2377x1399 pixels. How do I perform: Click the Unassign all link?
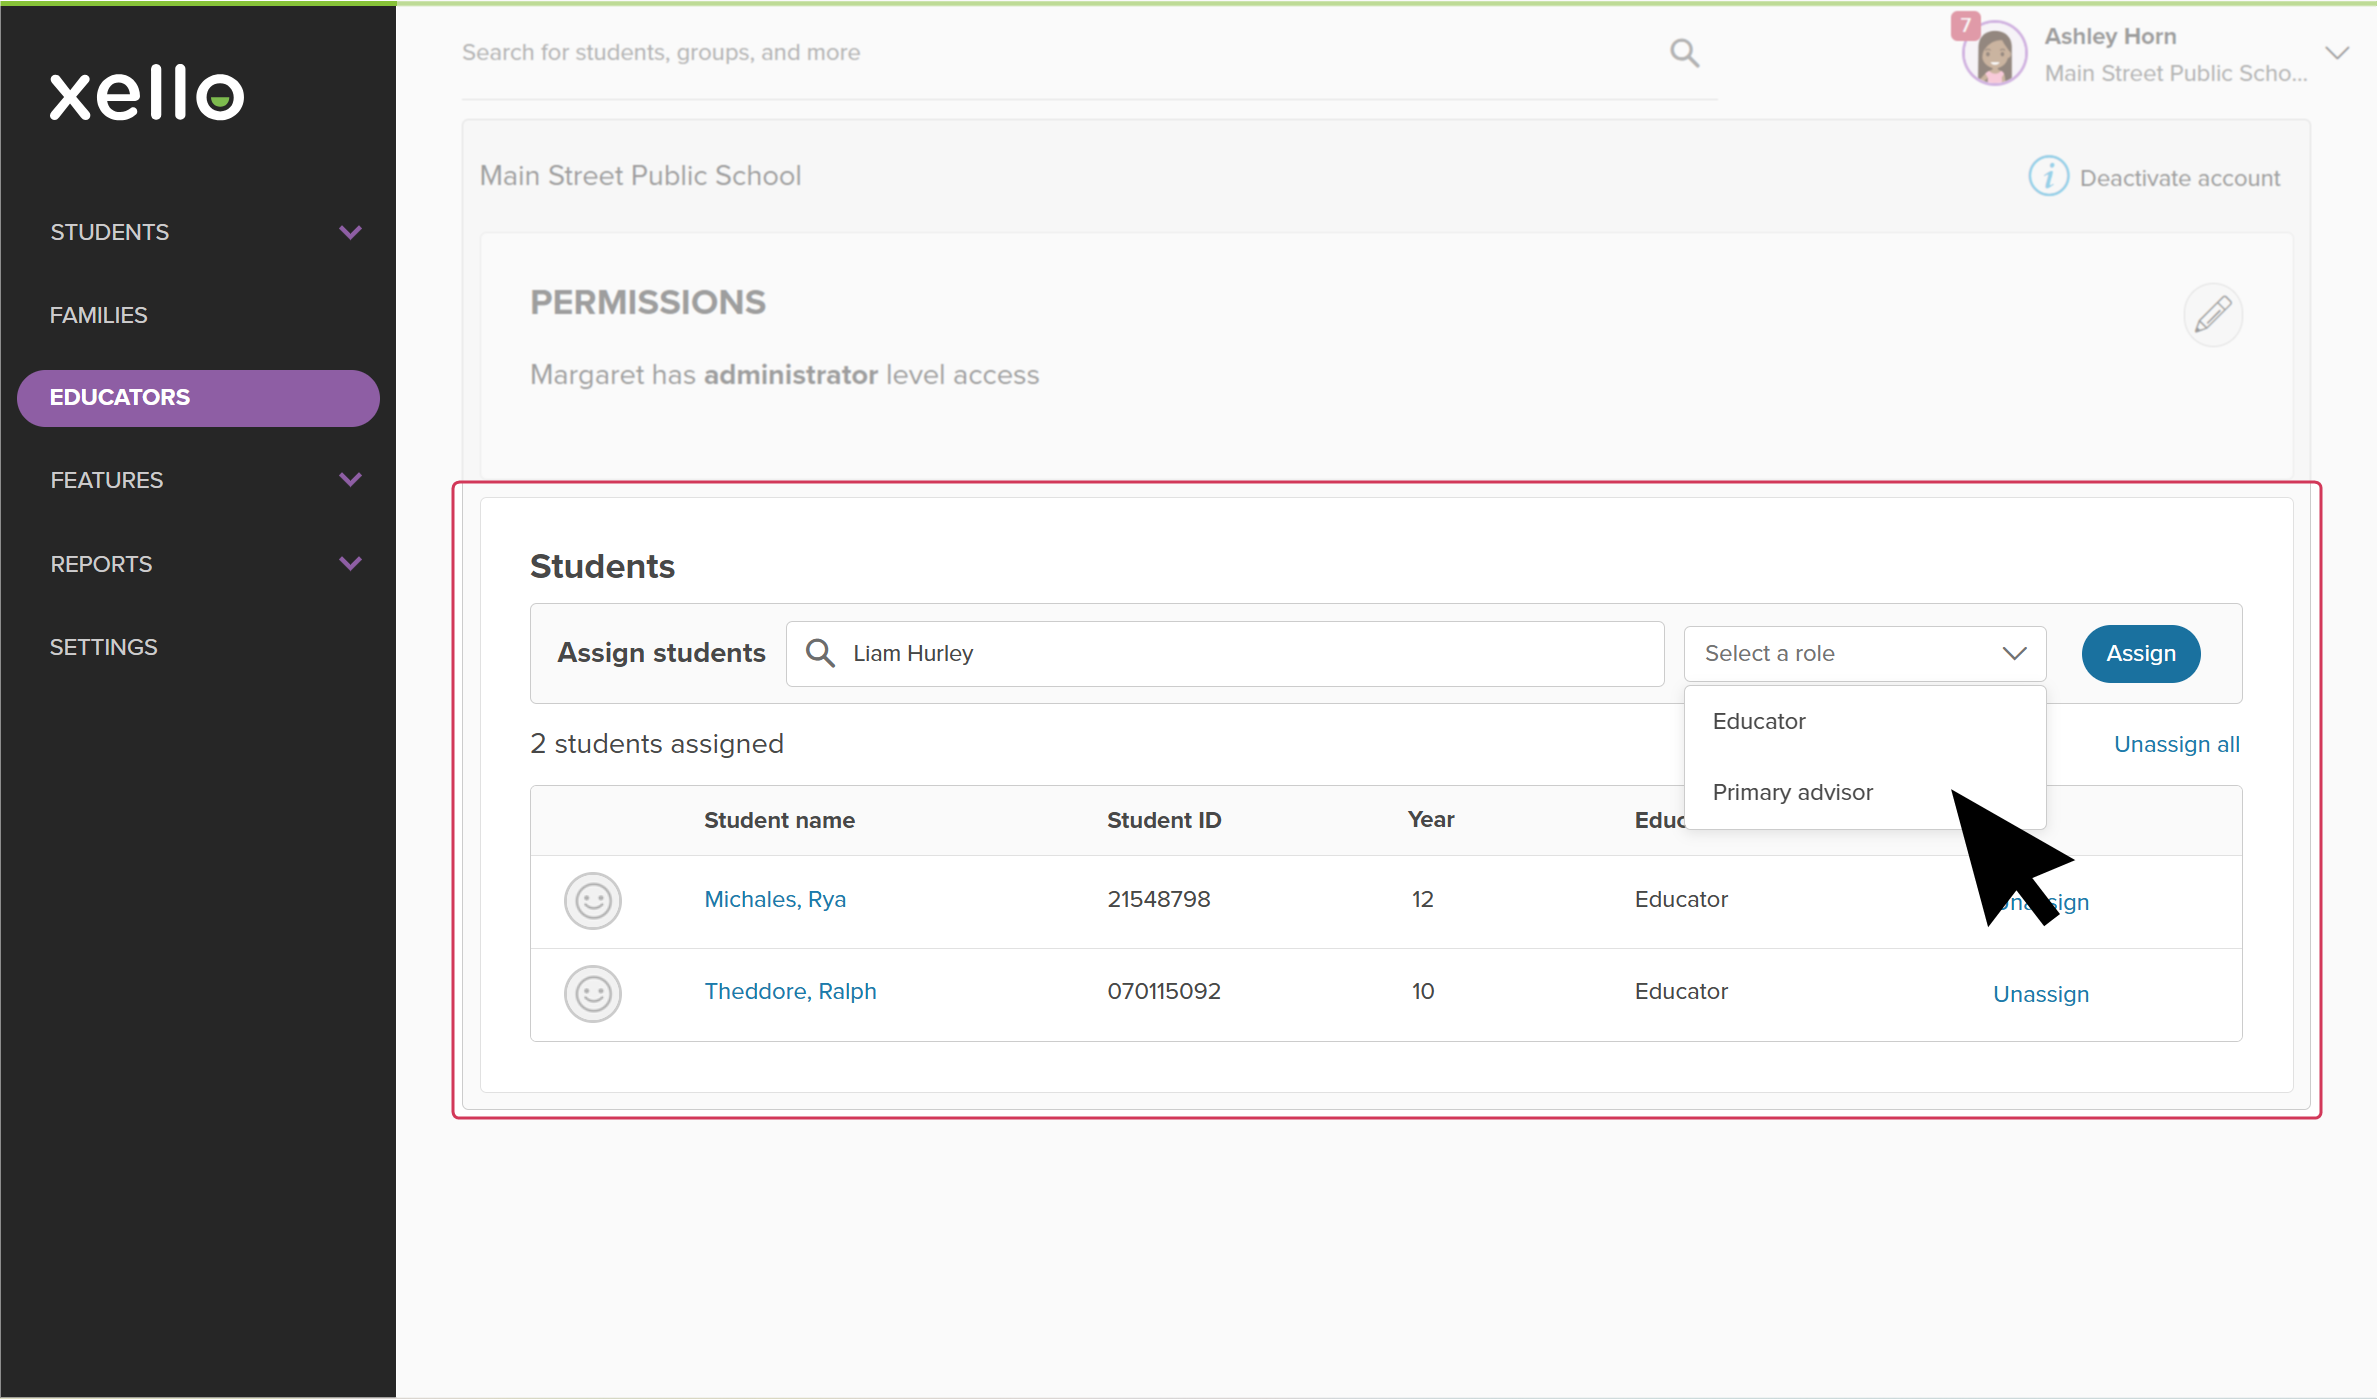[2176, 744]
